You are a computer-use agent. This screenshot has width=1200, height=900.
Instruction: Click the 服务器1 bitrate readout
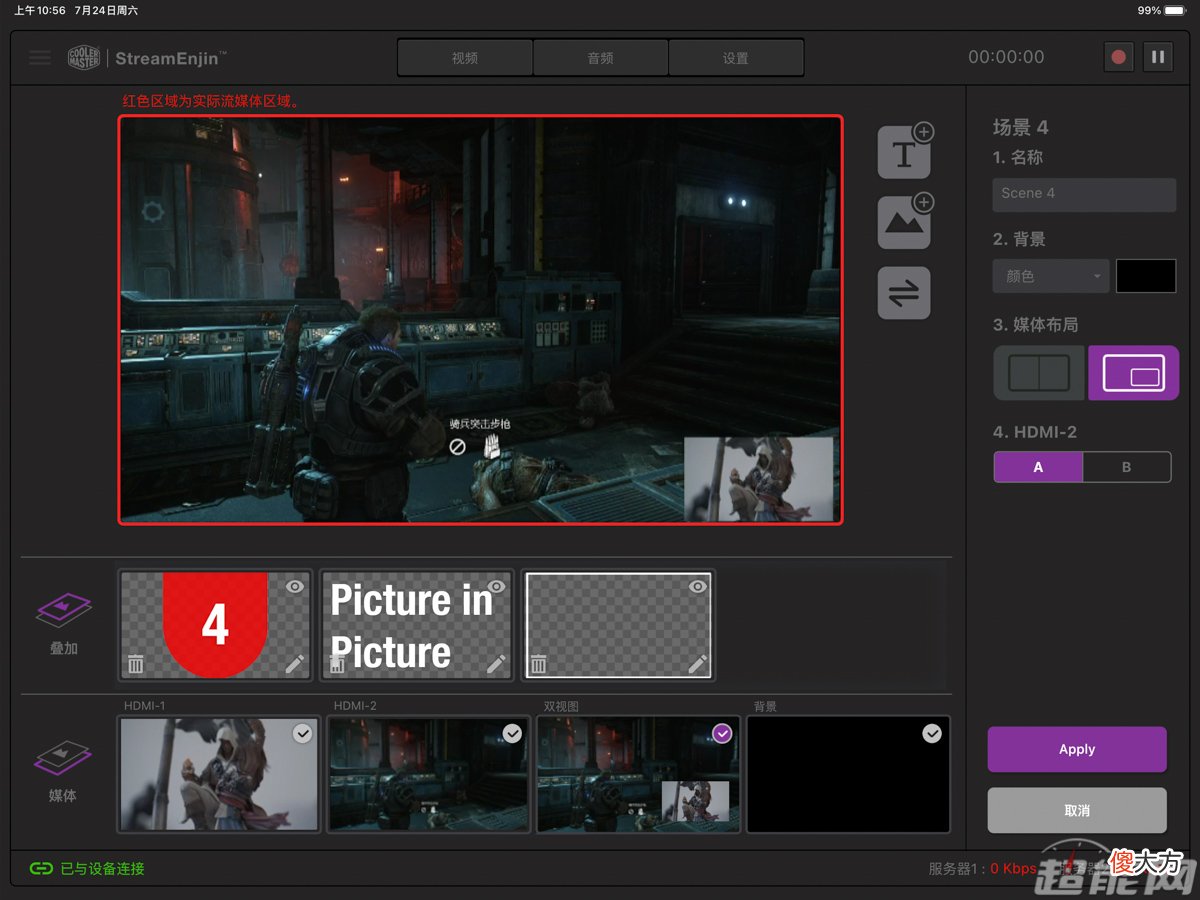tap(983, 869)
